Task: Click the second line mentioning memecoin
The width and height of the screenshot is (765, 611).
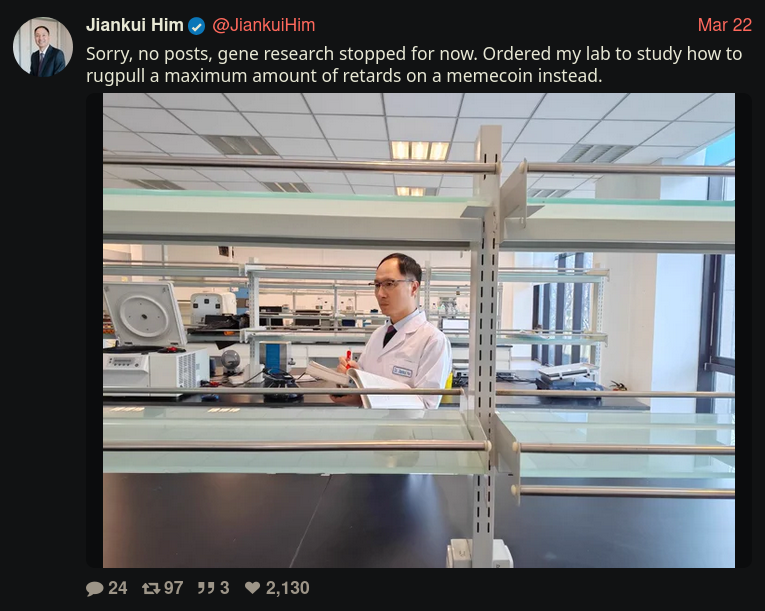Action: coord(344,76)
